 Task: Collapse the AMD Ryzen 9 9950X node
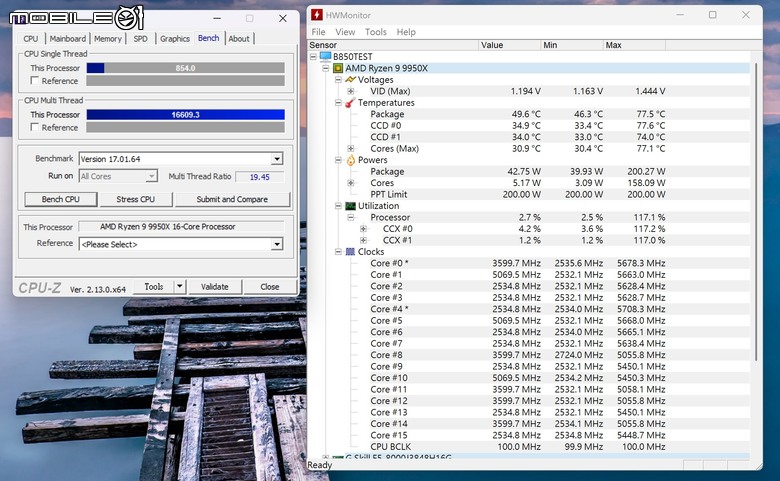pyautogui.click(x=326, y=68)
